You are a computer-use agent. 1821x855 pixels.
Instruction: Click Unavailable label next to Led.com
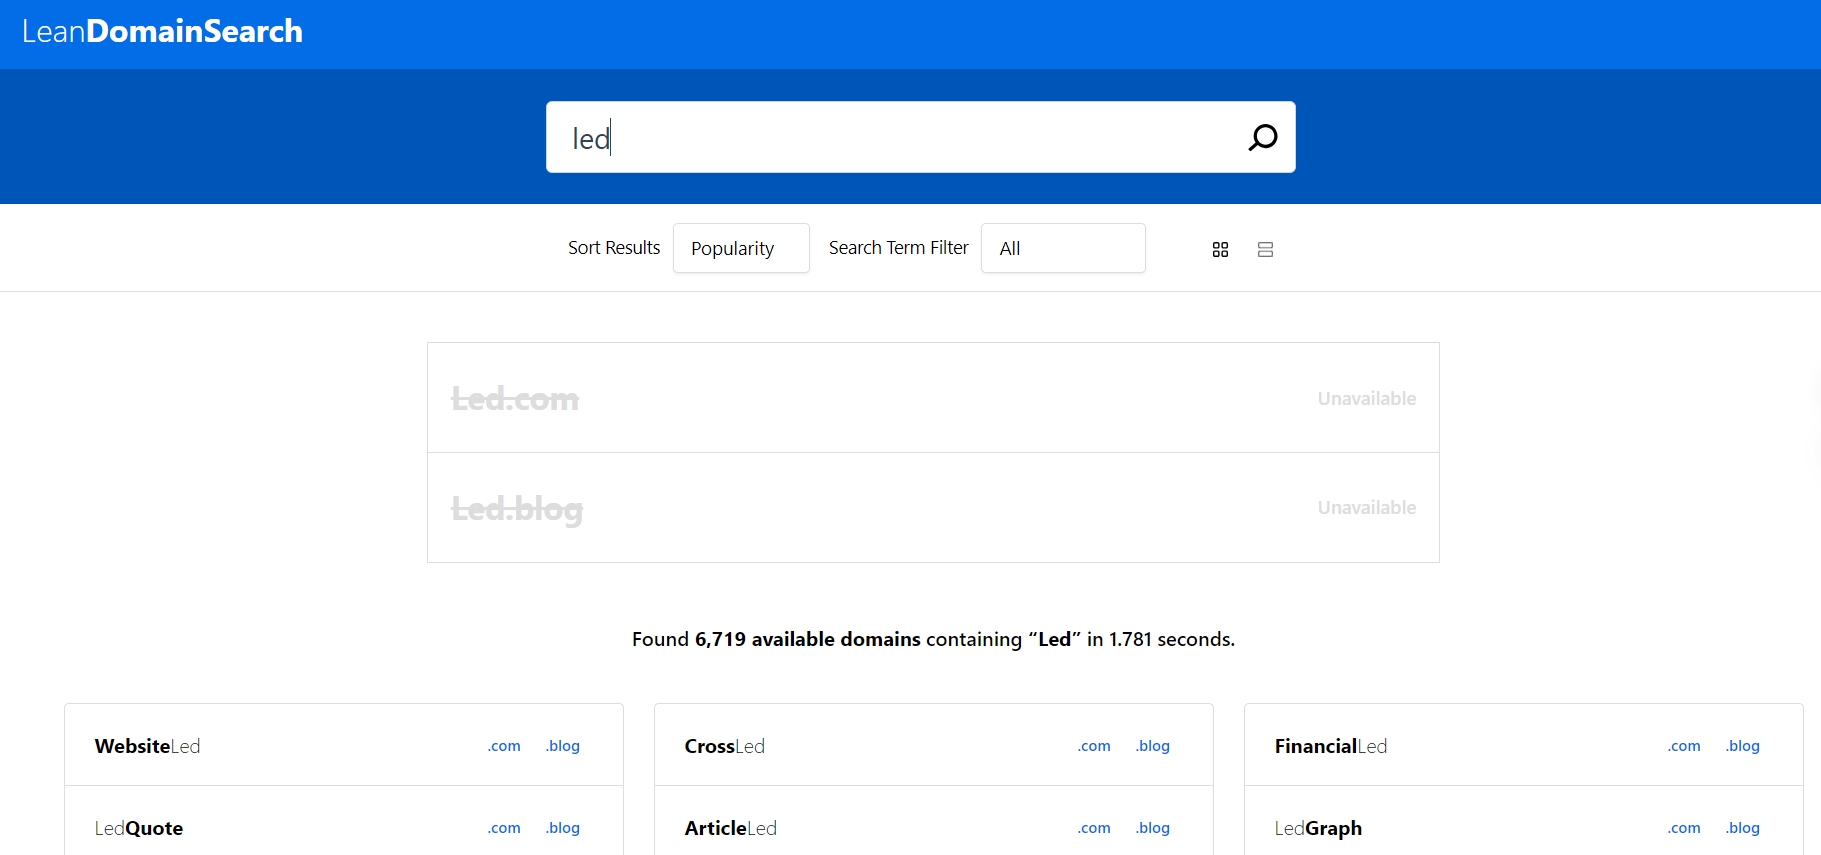1366,398
